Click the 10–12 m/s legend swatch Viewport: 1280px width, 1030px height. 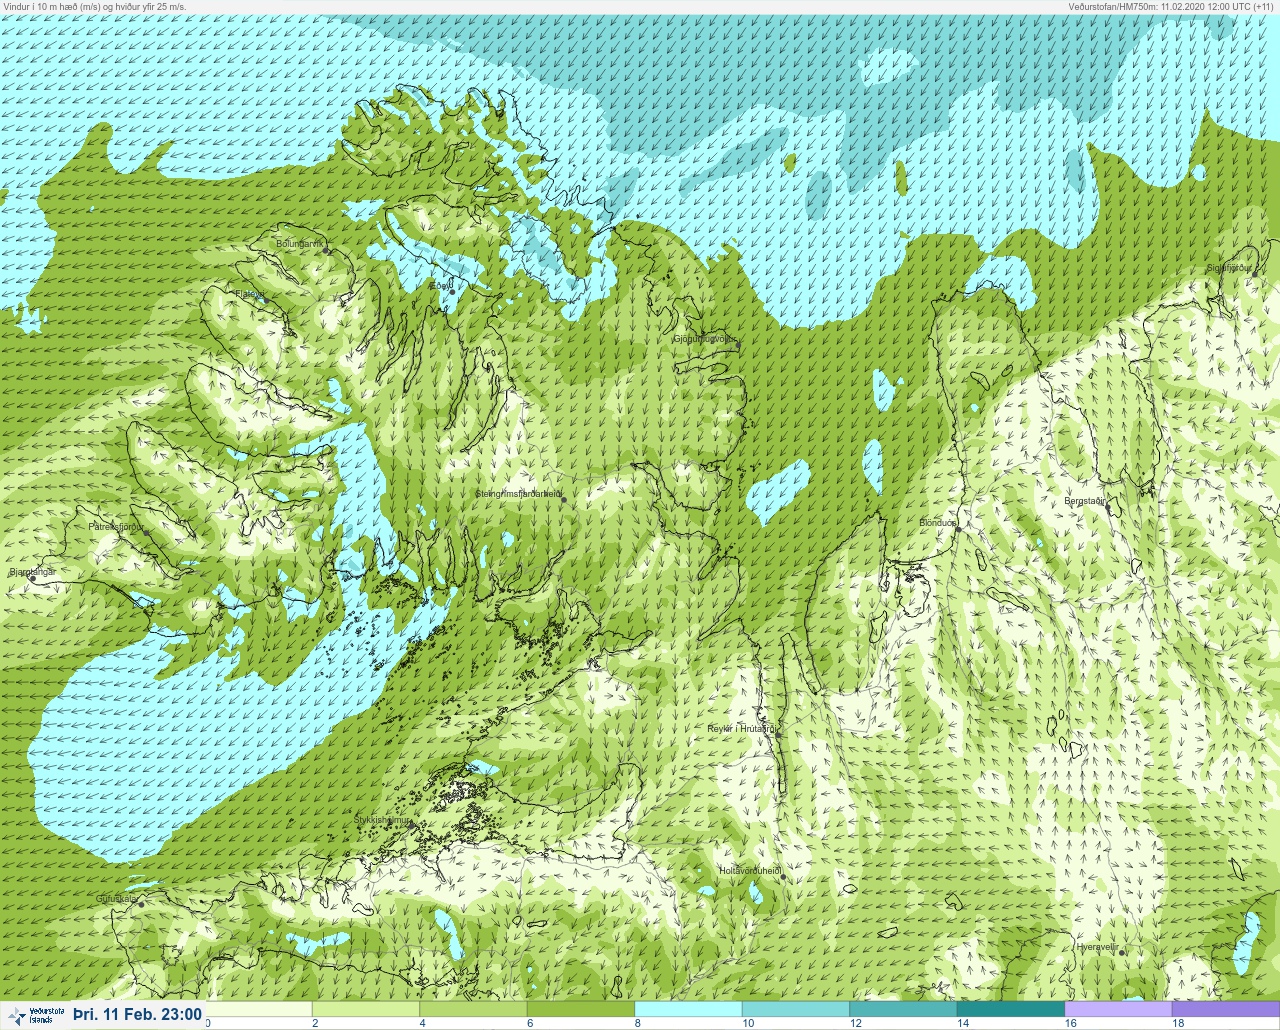(x=796, y=1009)
